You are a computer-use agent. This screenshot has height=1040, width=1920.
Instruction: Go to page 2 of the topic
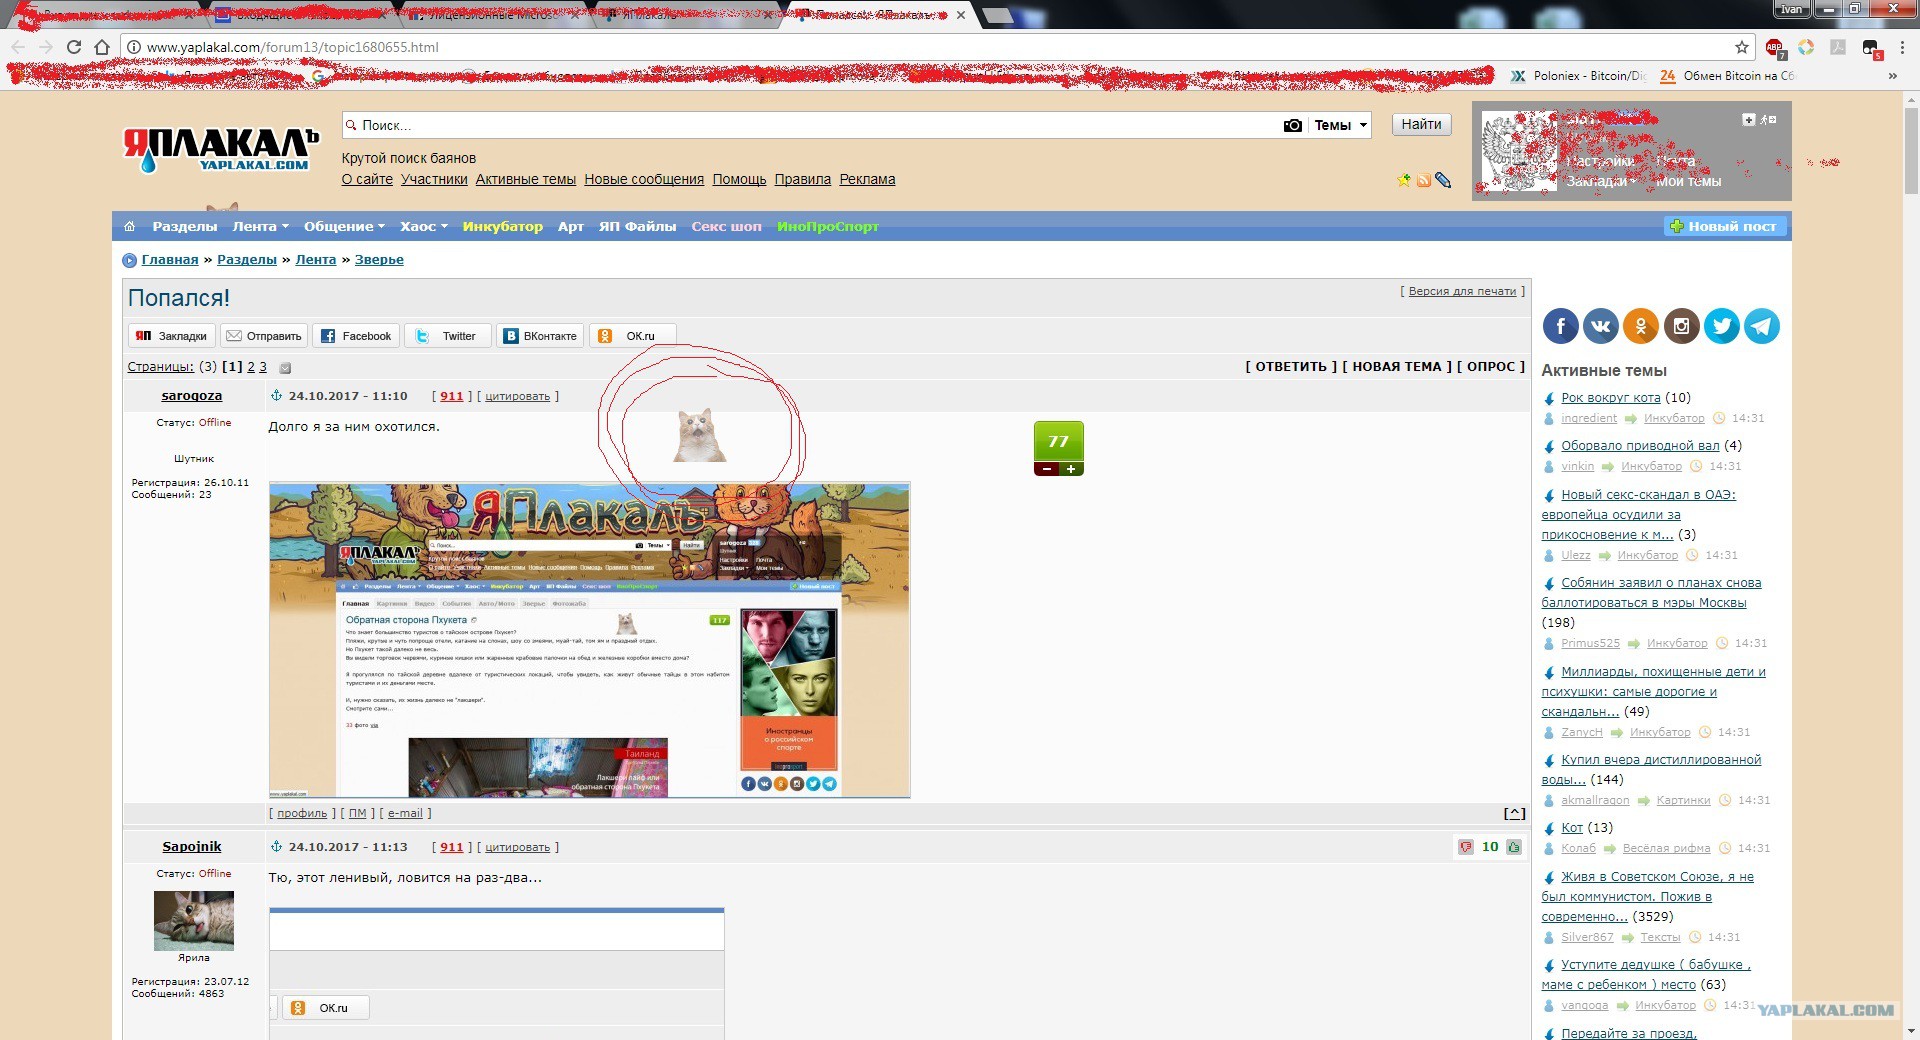pos(251,367)
